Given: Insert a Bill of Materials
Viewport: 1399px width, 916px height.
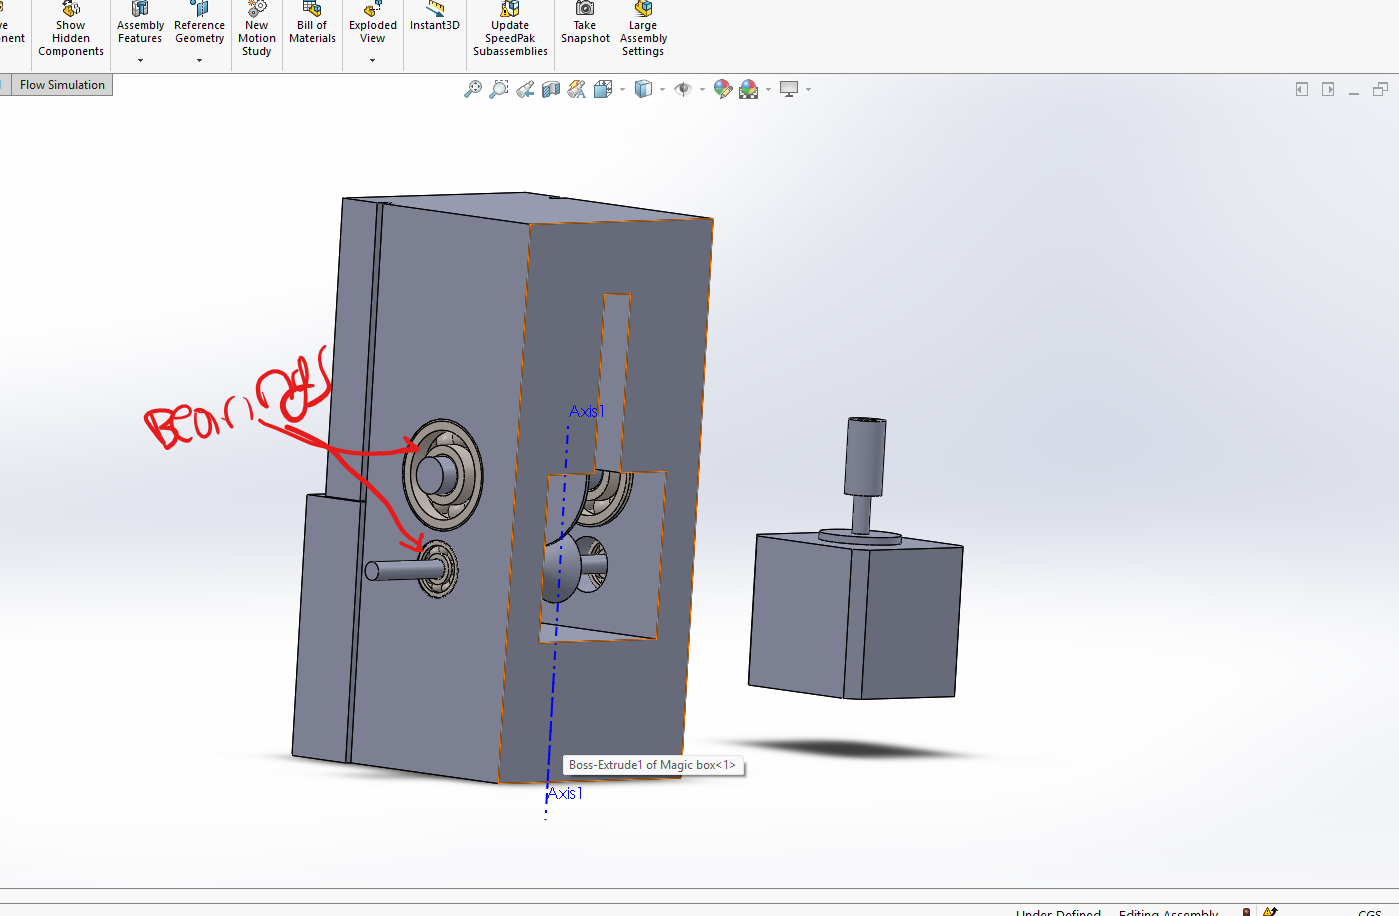Looking at the screenshot, I should [x=312, y=24].
